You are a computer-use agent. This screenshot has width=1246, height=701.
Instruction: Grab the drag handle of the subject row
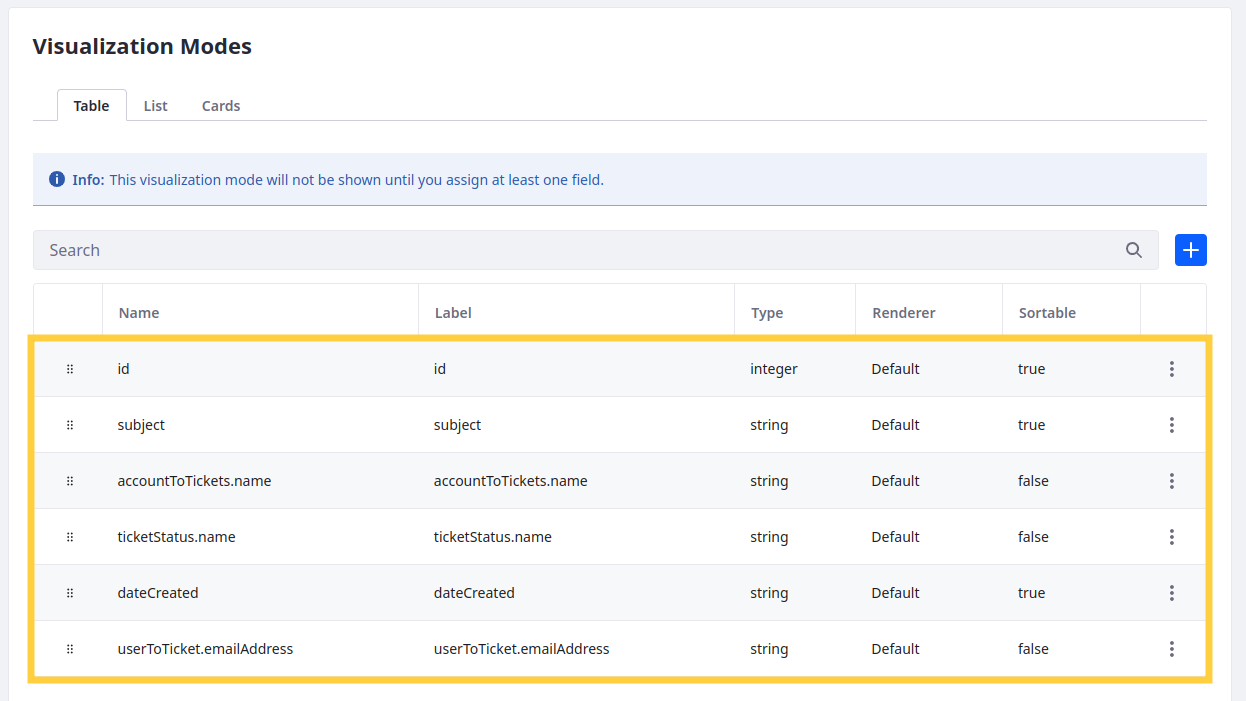click(70, 425)
